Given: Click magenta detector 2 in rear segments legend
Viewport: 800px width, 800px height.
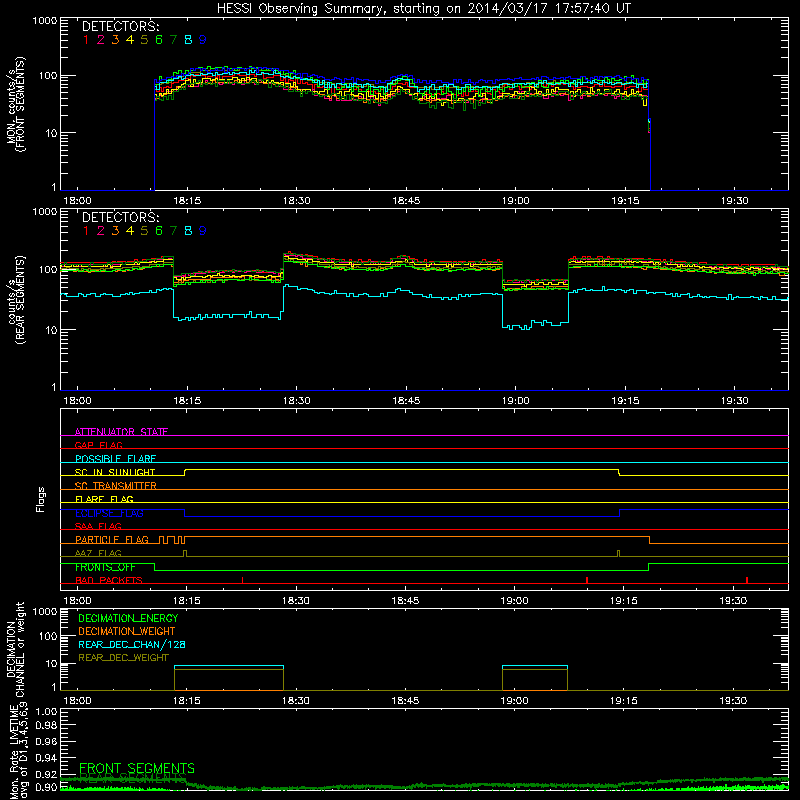Looking at the screenshot, I should click(x=101, y=231).
